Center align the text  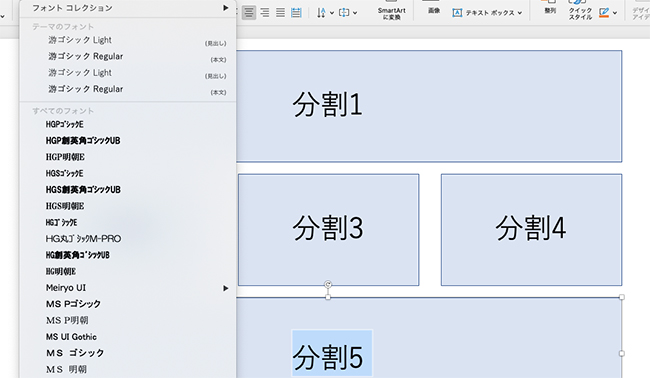tap(249, 13)
